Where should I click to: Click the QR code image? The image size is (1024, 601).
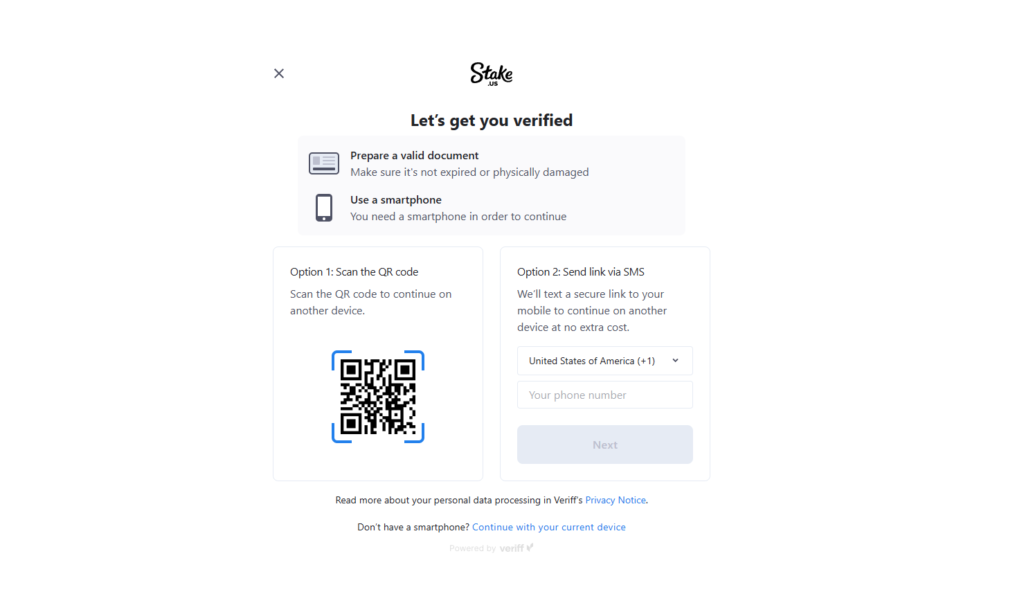coord(378,396)
